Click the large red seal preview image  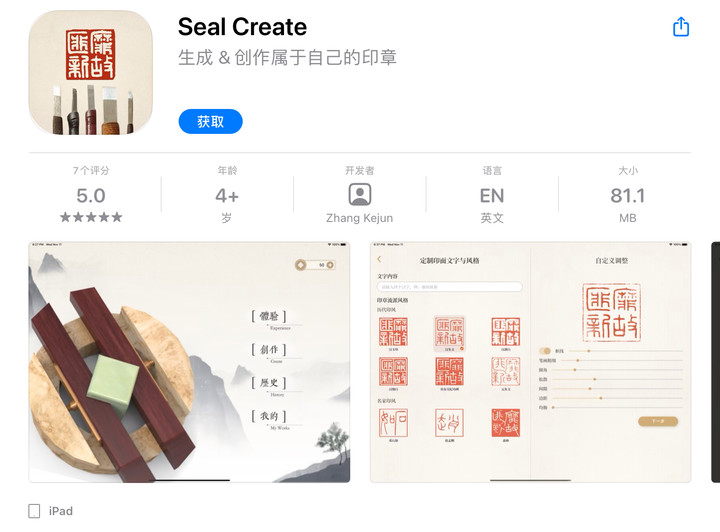click(x=611, y=312)
